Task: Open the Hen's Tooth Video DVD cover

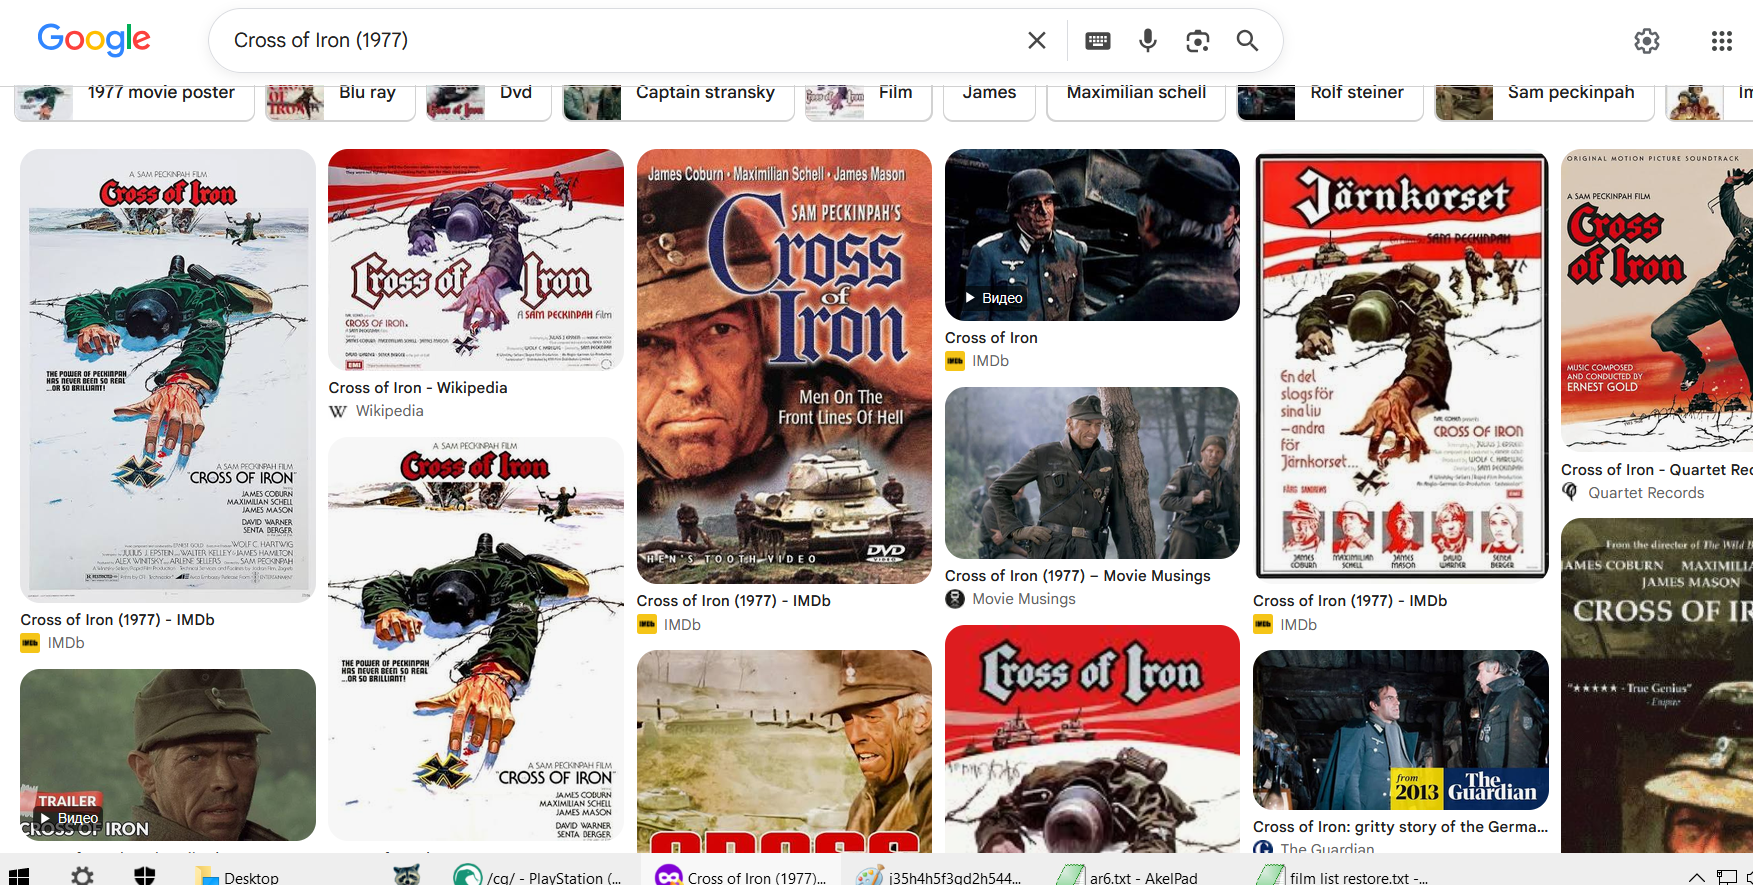Action: coord(784,366)
